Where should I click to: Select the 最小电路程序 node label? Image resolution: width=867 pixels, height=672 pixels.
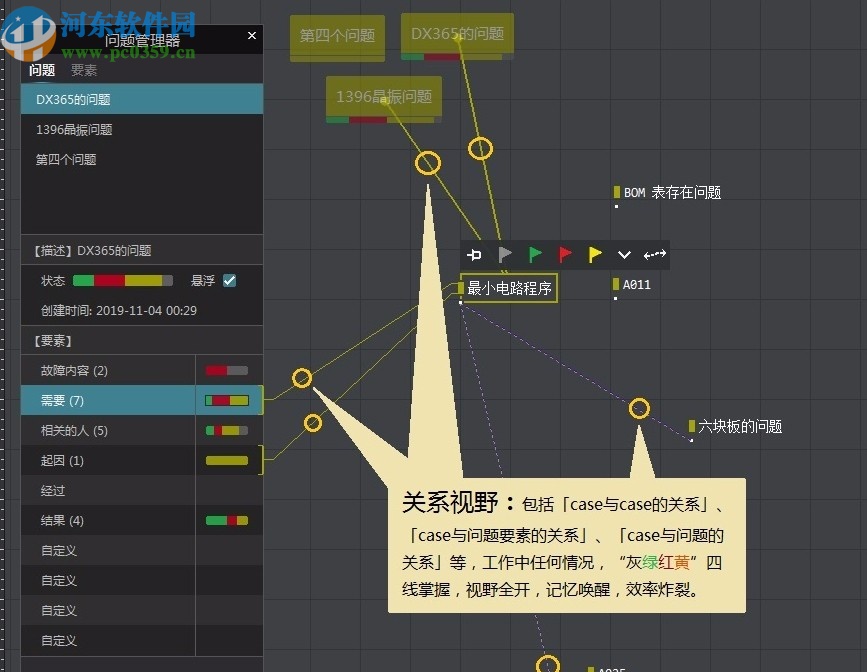pos(512,286)
